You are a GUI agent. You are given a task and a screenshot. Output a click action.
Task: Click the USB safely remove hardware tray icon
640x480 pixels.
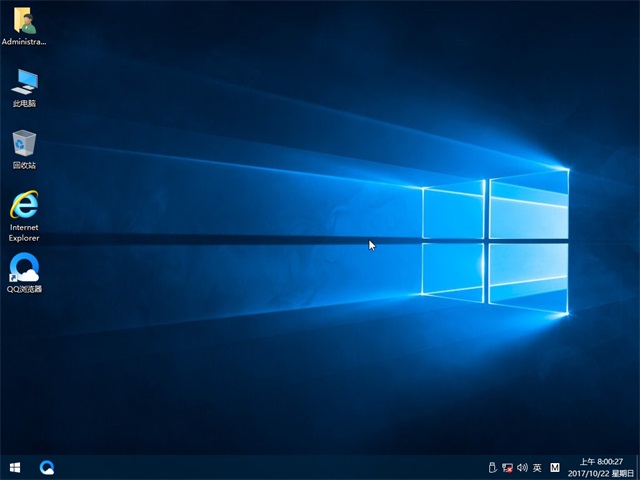[x=491, y=467]
